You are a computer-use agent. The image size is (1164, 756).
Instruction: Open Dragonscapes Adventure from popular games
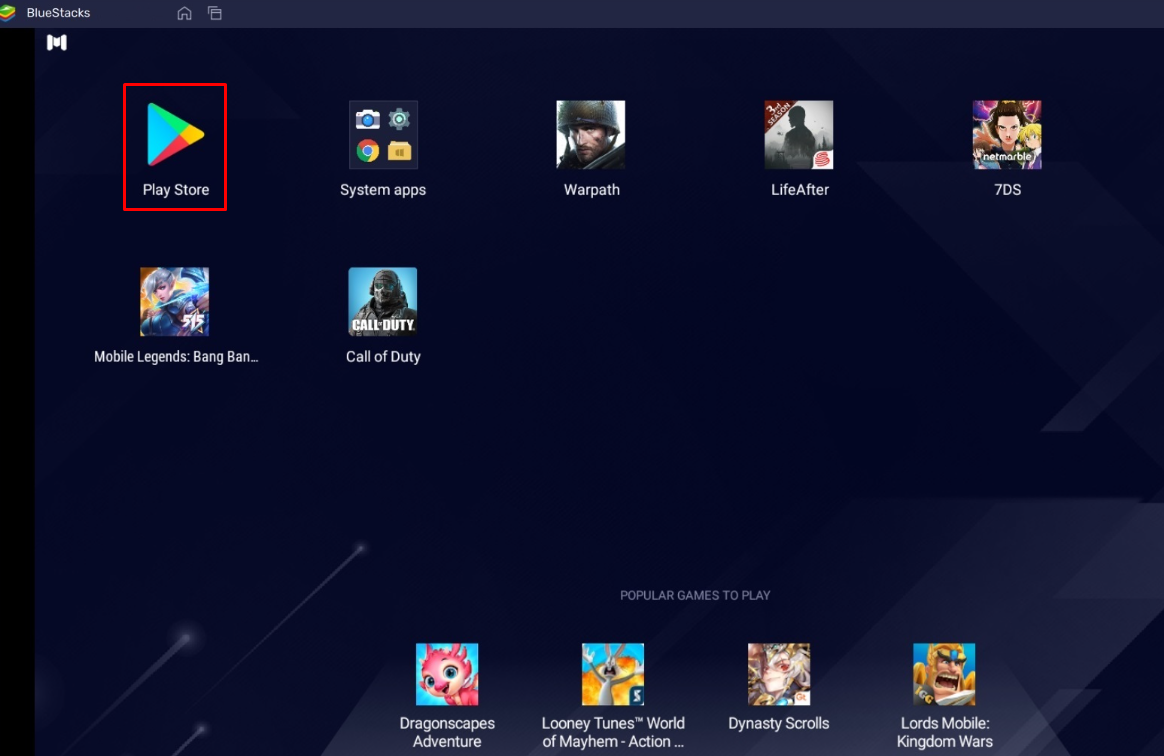point(447,673)
